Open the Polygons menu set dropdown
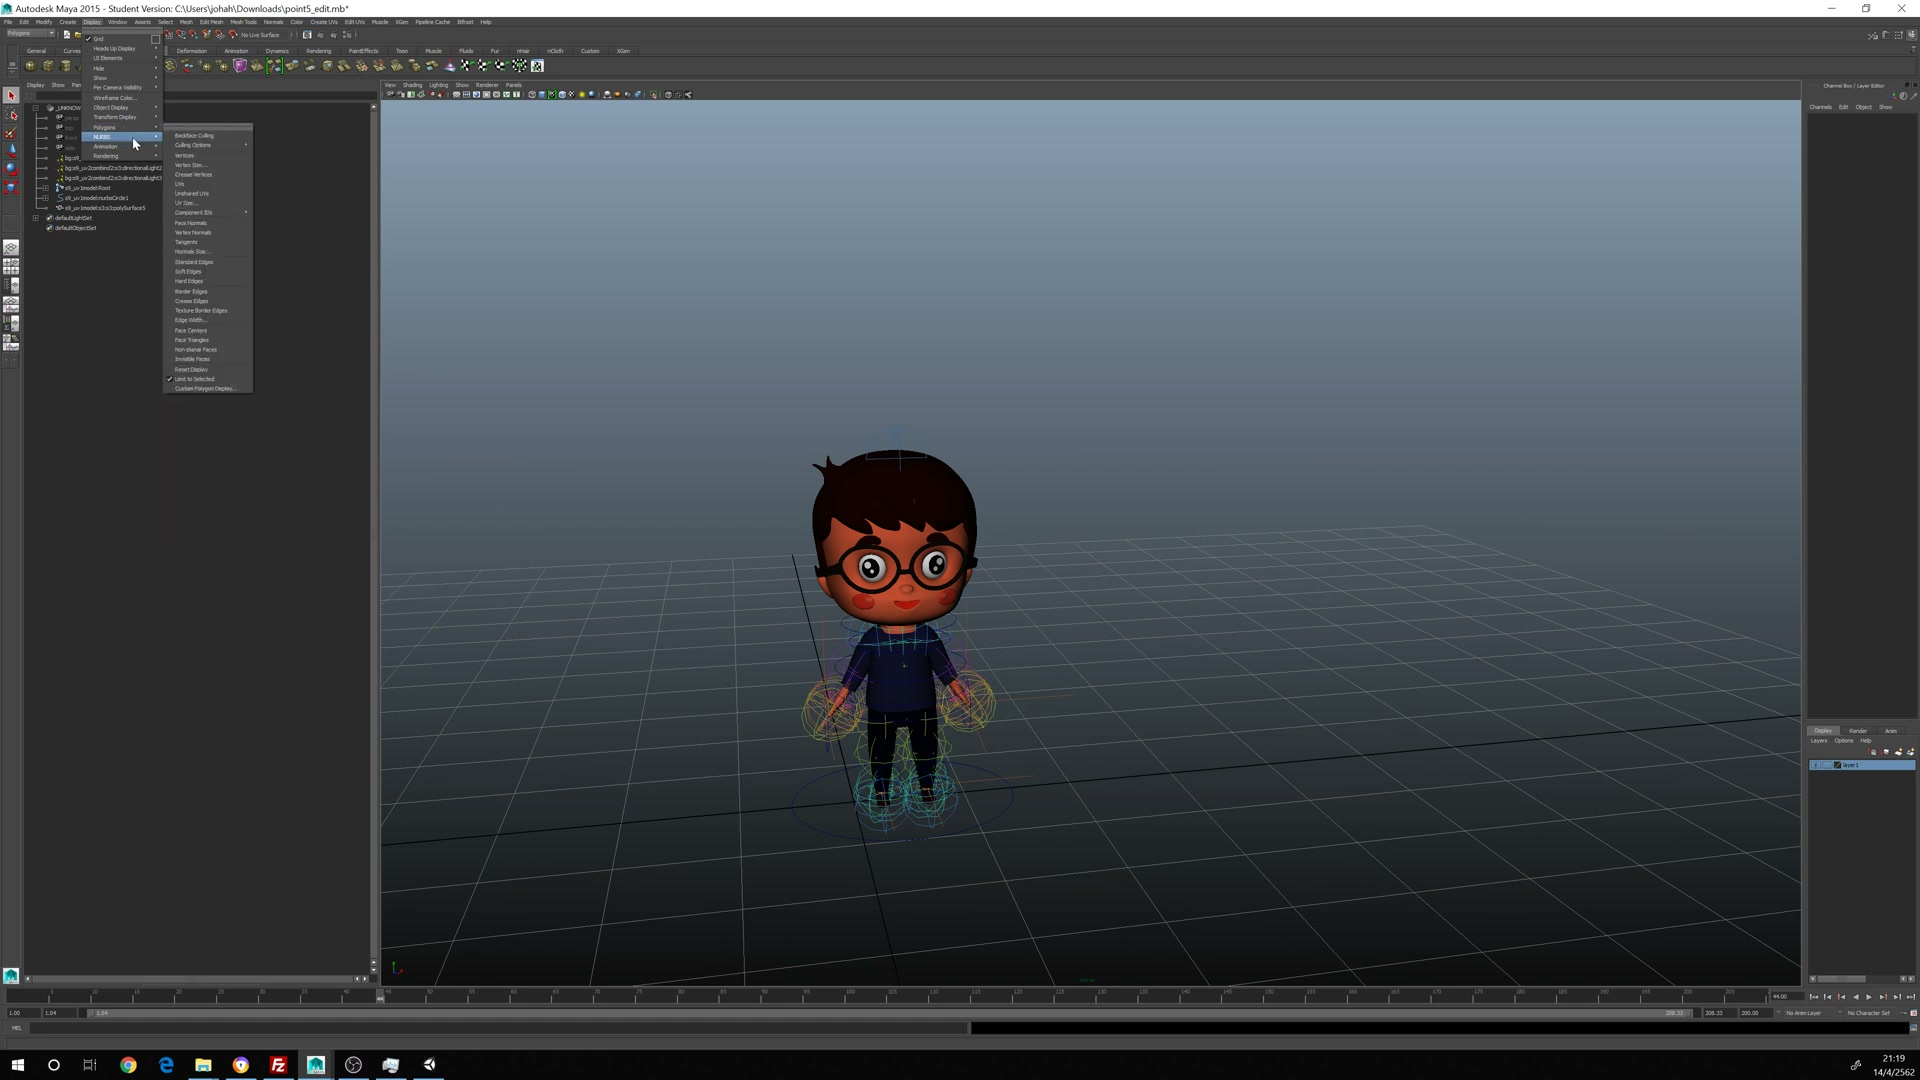 point(30,34)
